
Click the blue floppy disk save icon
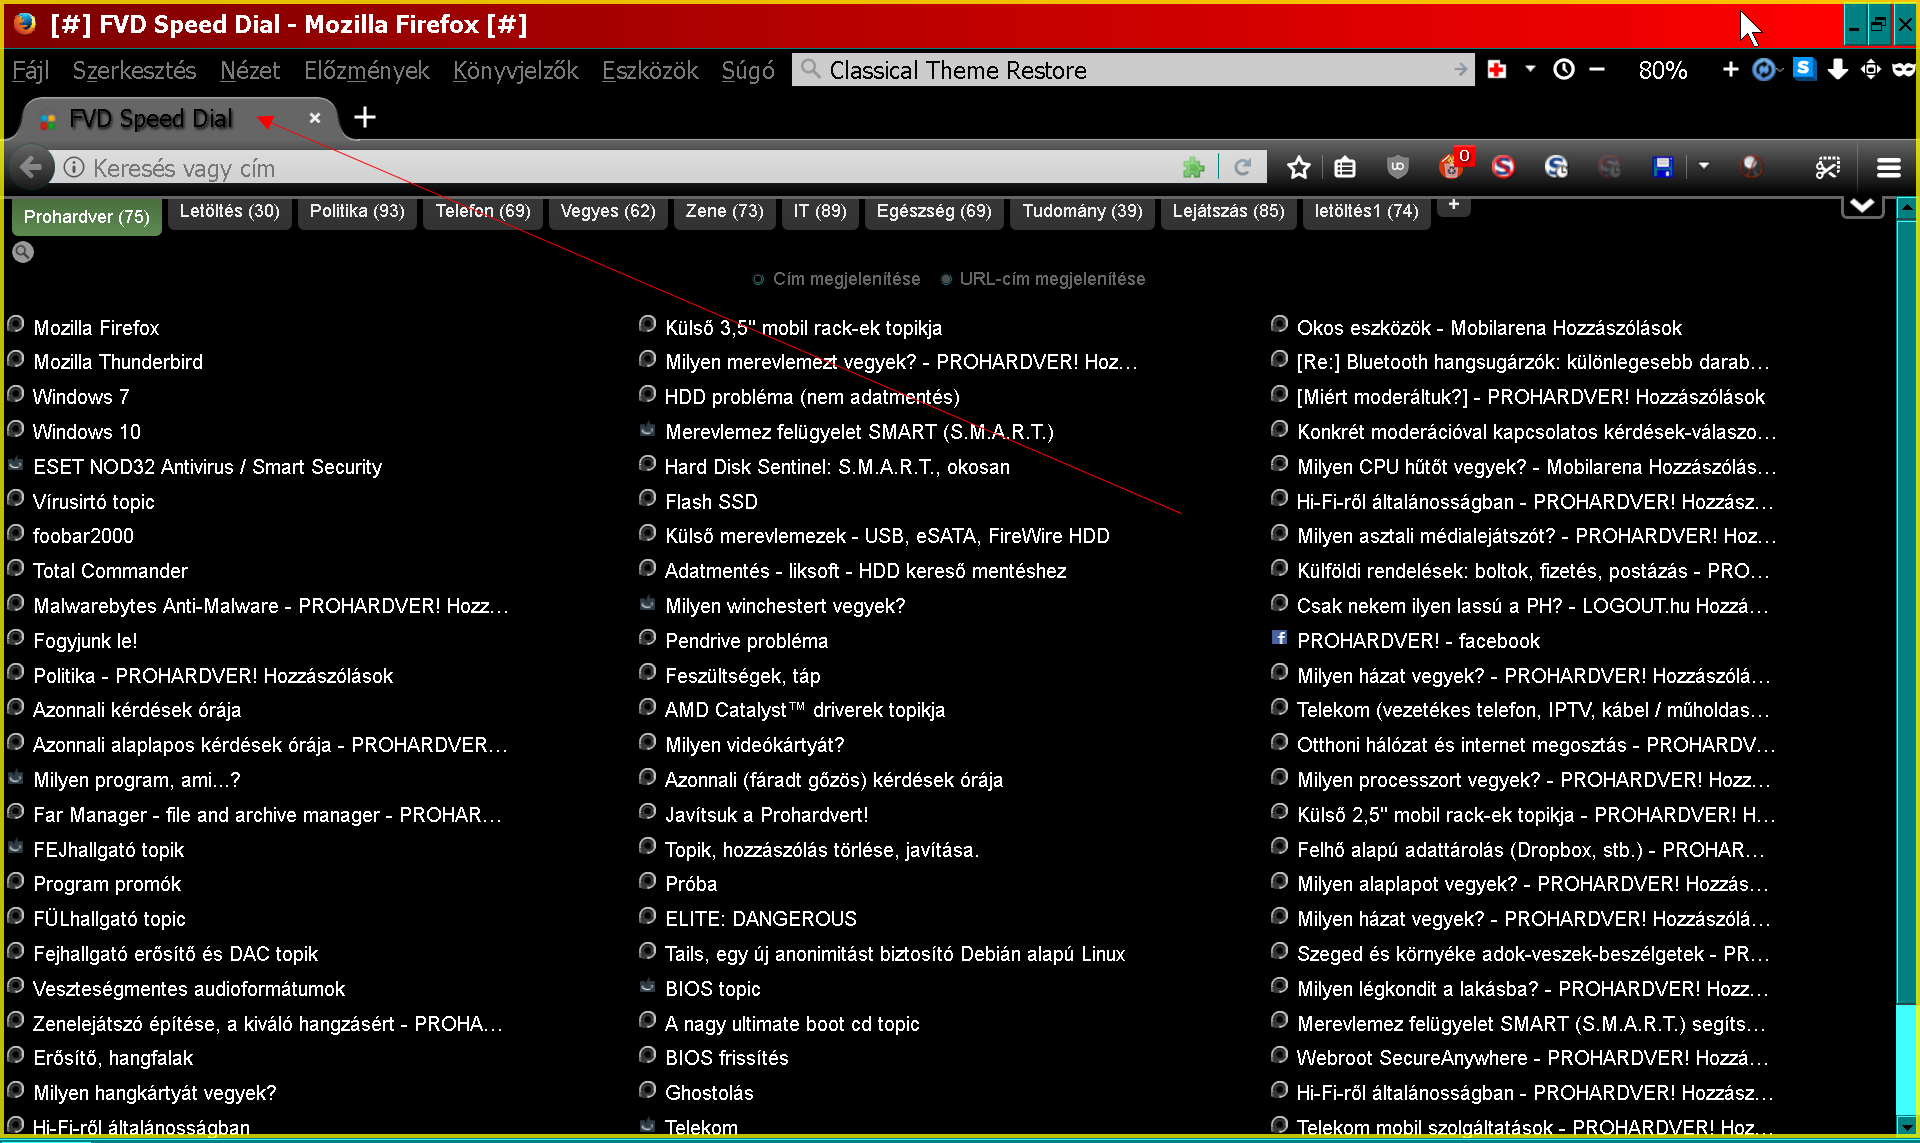(1662, 167)
